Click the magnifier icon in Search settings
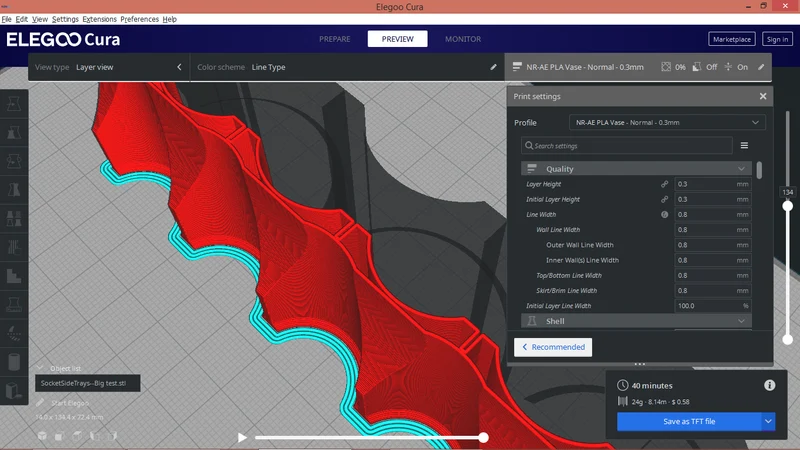The height and width of the screenshot is (450, 800). (x=529, y=145)
